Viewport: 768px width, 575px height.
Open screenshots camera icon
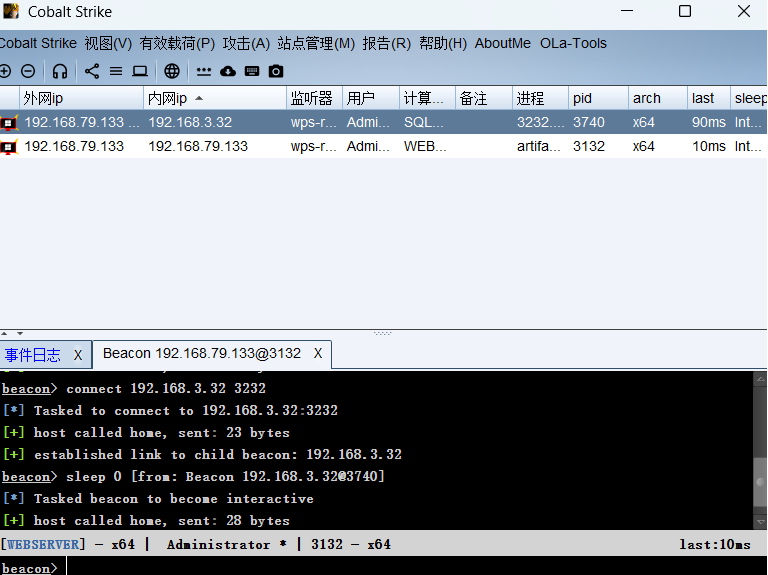[276, 72]
